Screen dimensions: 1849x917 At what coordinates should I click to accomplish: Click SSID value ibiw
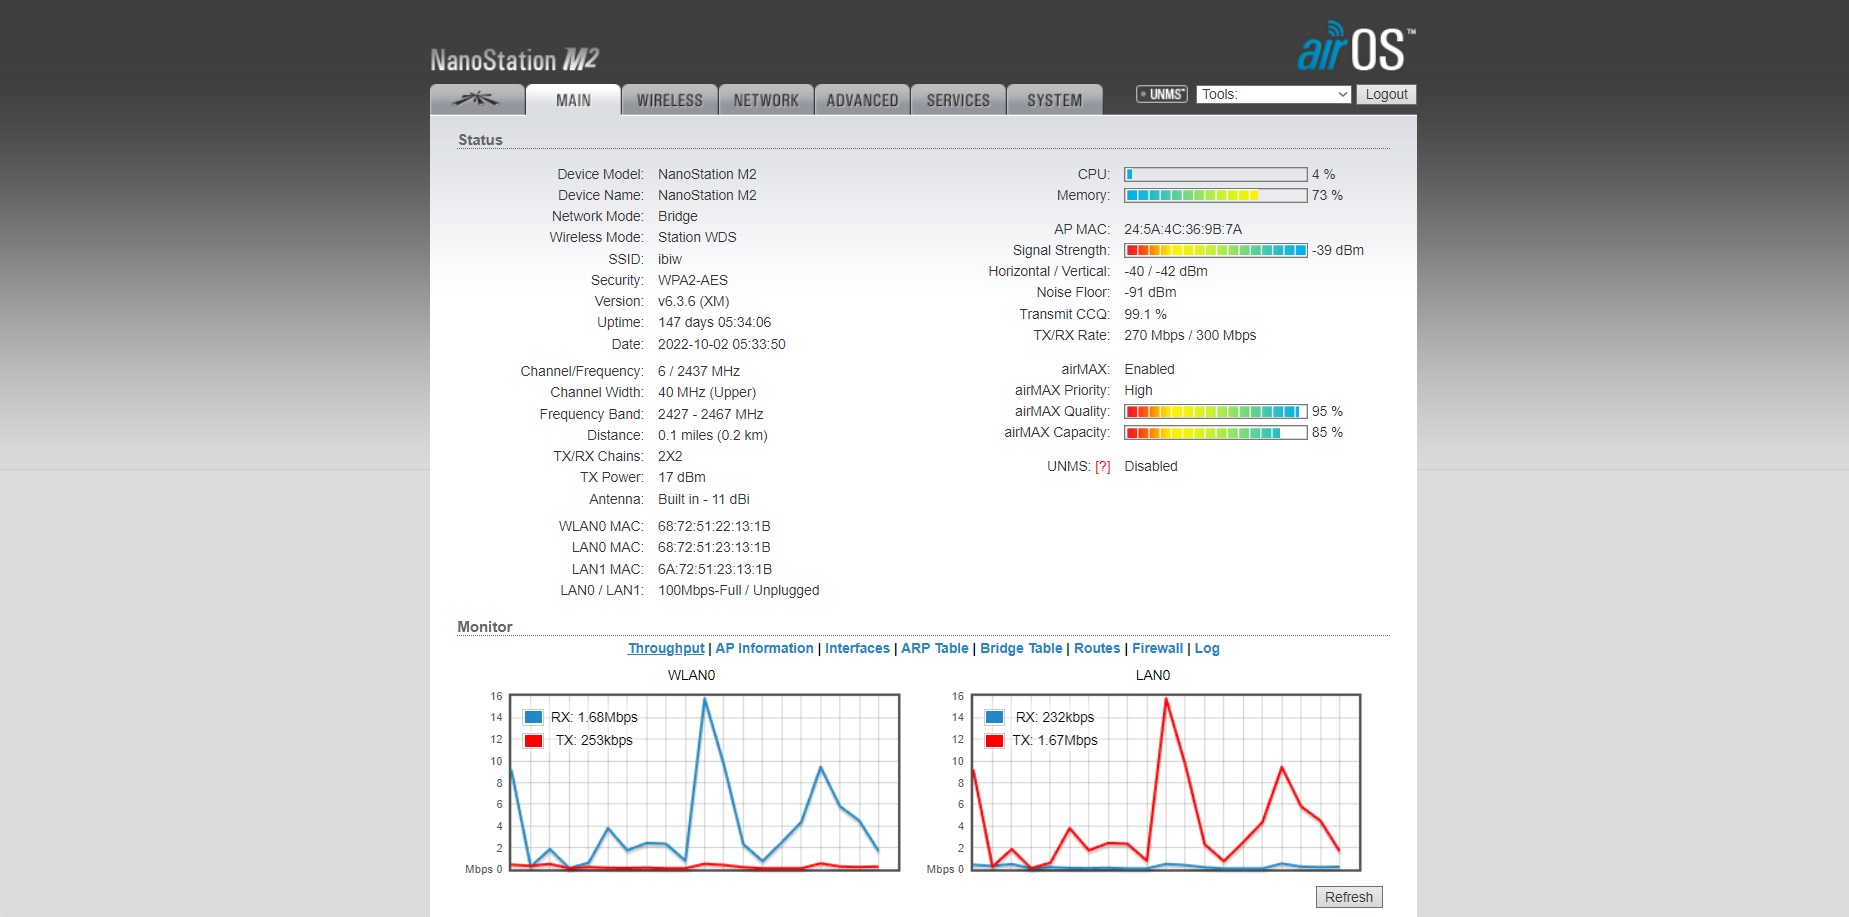tap(669, 259)
